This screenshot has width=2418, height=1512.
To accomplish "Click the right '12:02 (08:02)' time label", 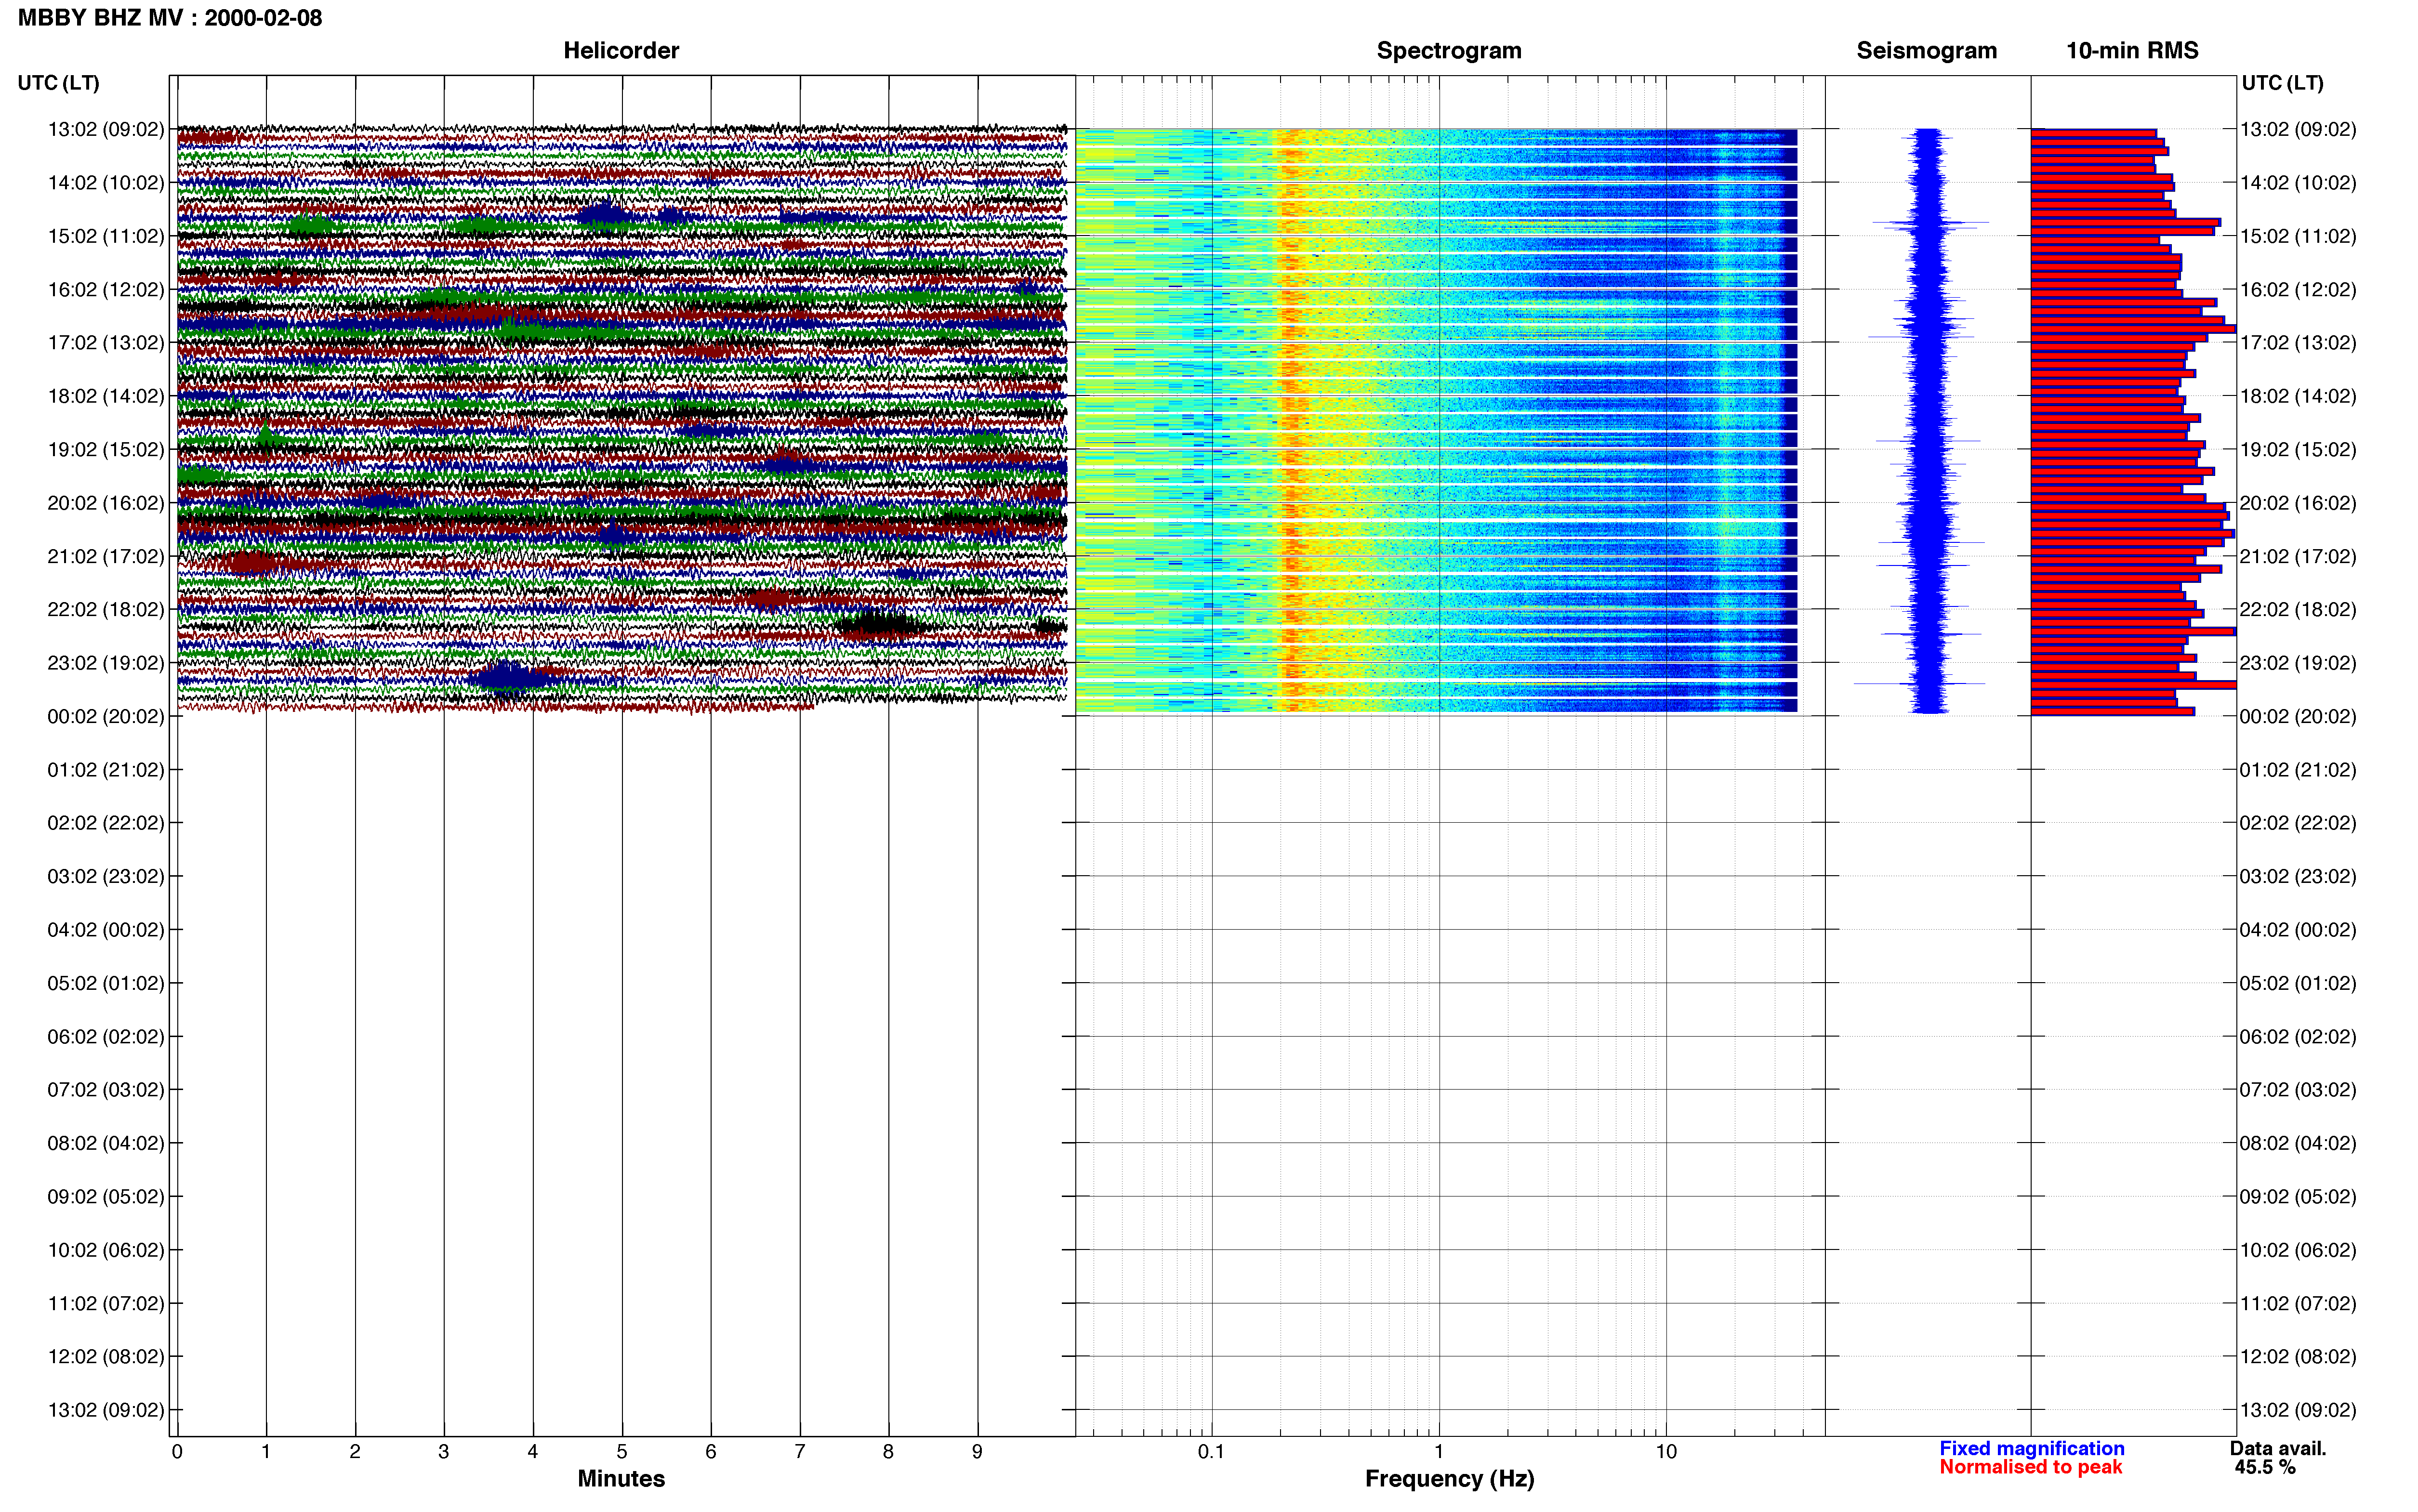I will point(2298,1357).
